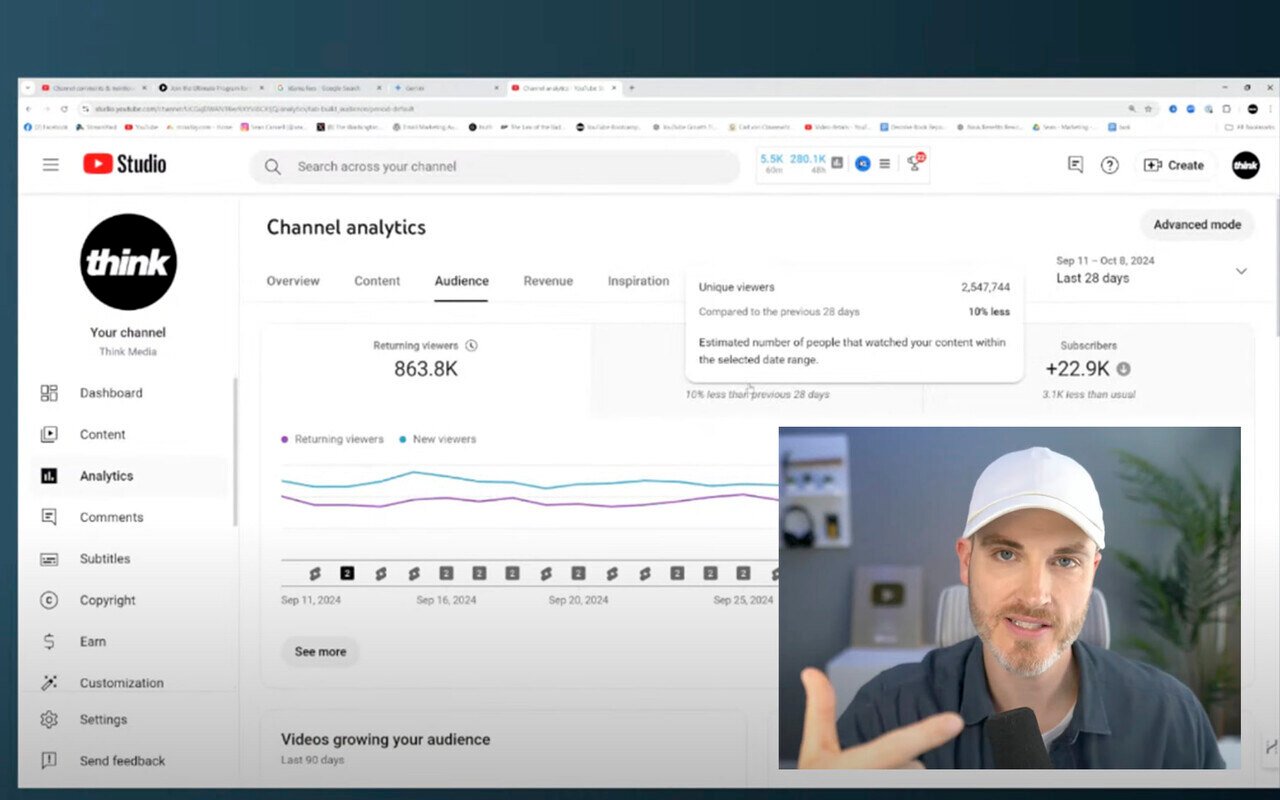Click the sidebar vertical scrollbar
The height and width of the screenshot is (800, 1280).
[x=236, y=450]
